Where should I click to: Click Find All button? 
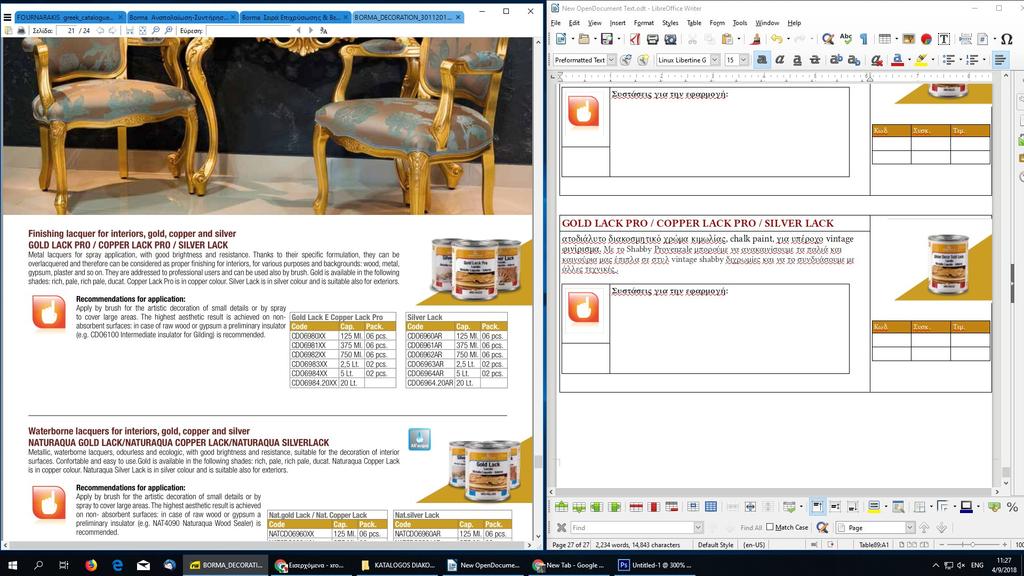pyautogui.click(x=751, y=527)
